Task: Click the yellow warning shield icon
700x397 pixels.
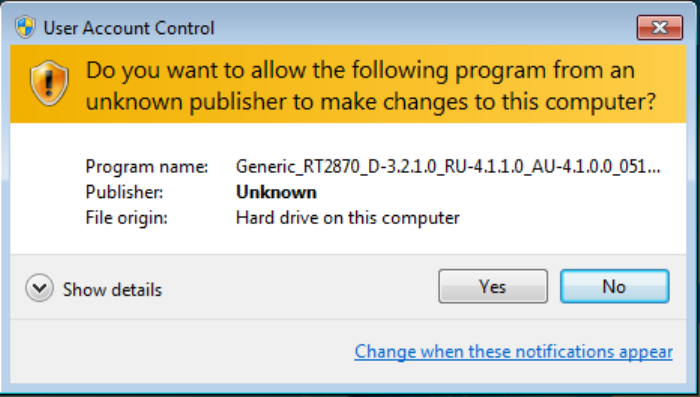Action: [49, 83]
